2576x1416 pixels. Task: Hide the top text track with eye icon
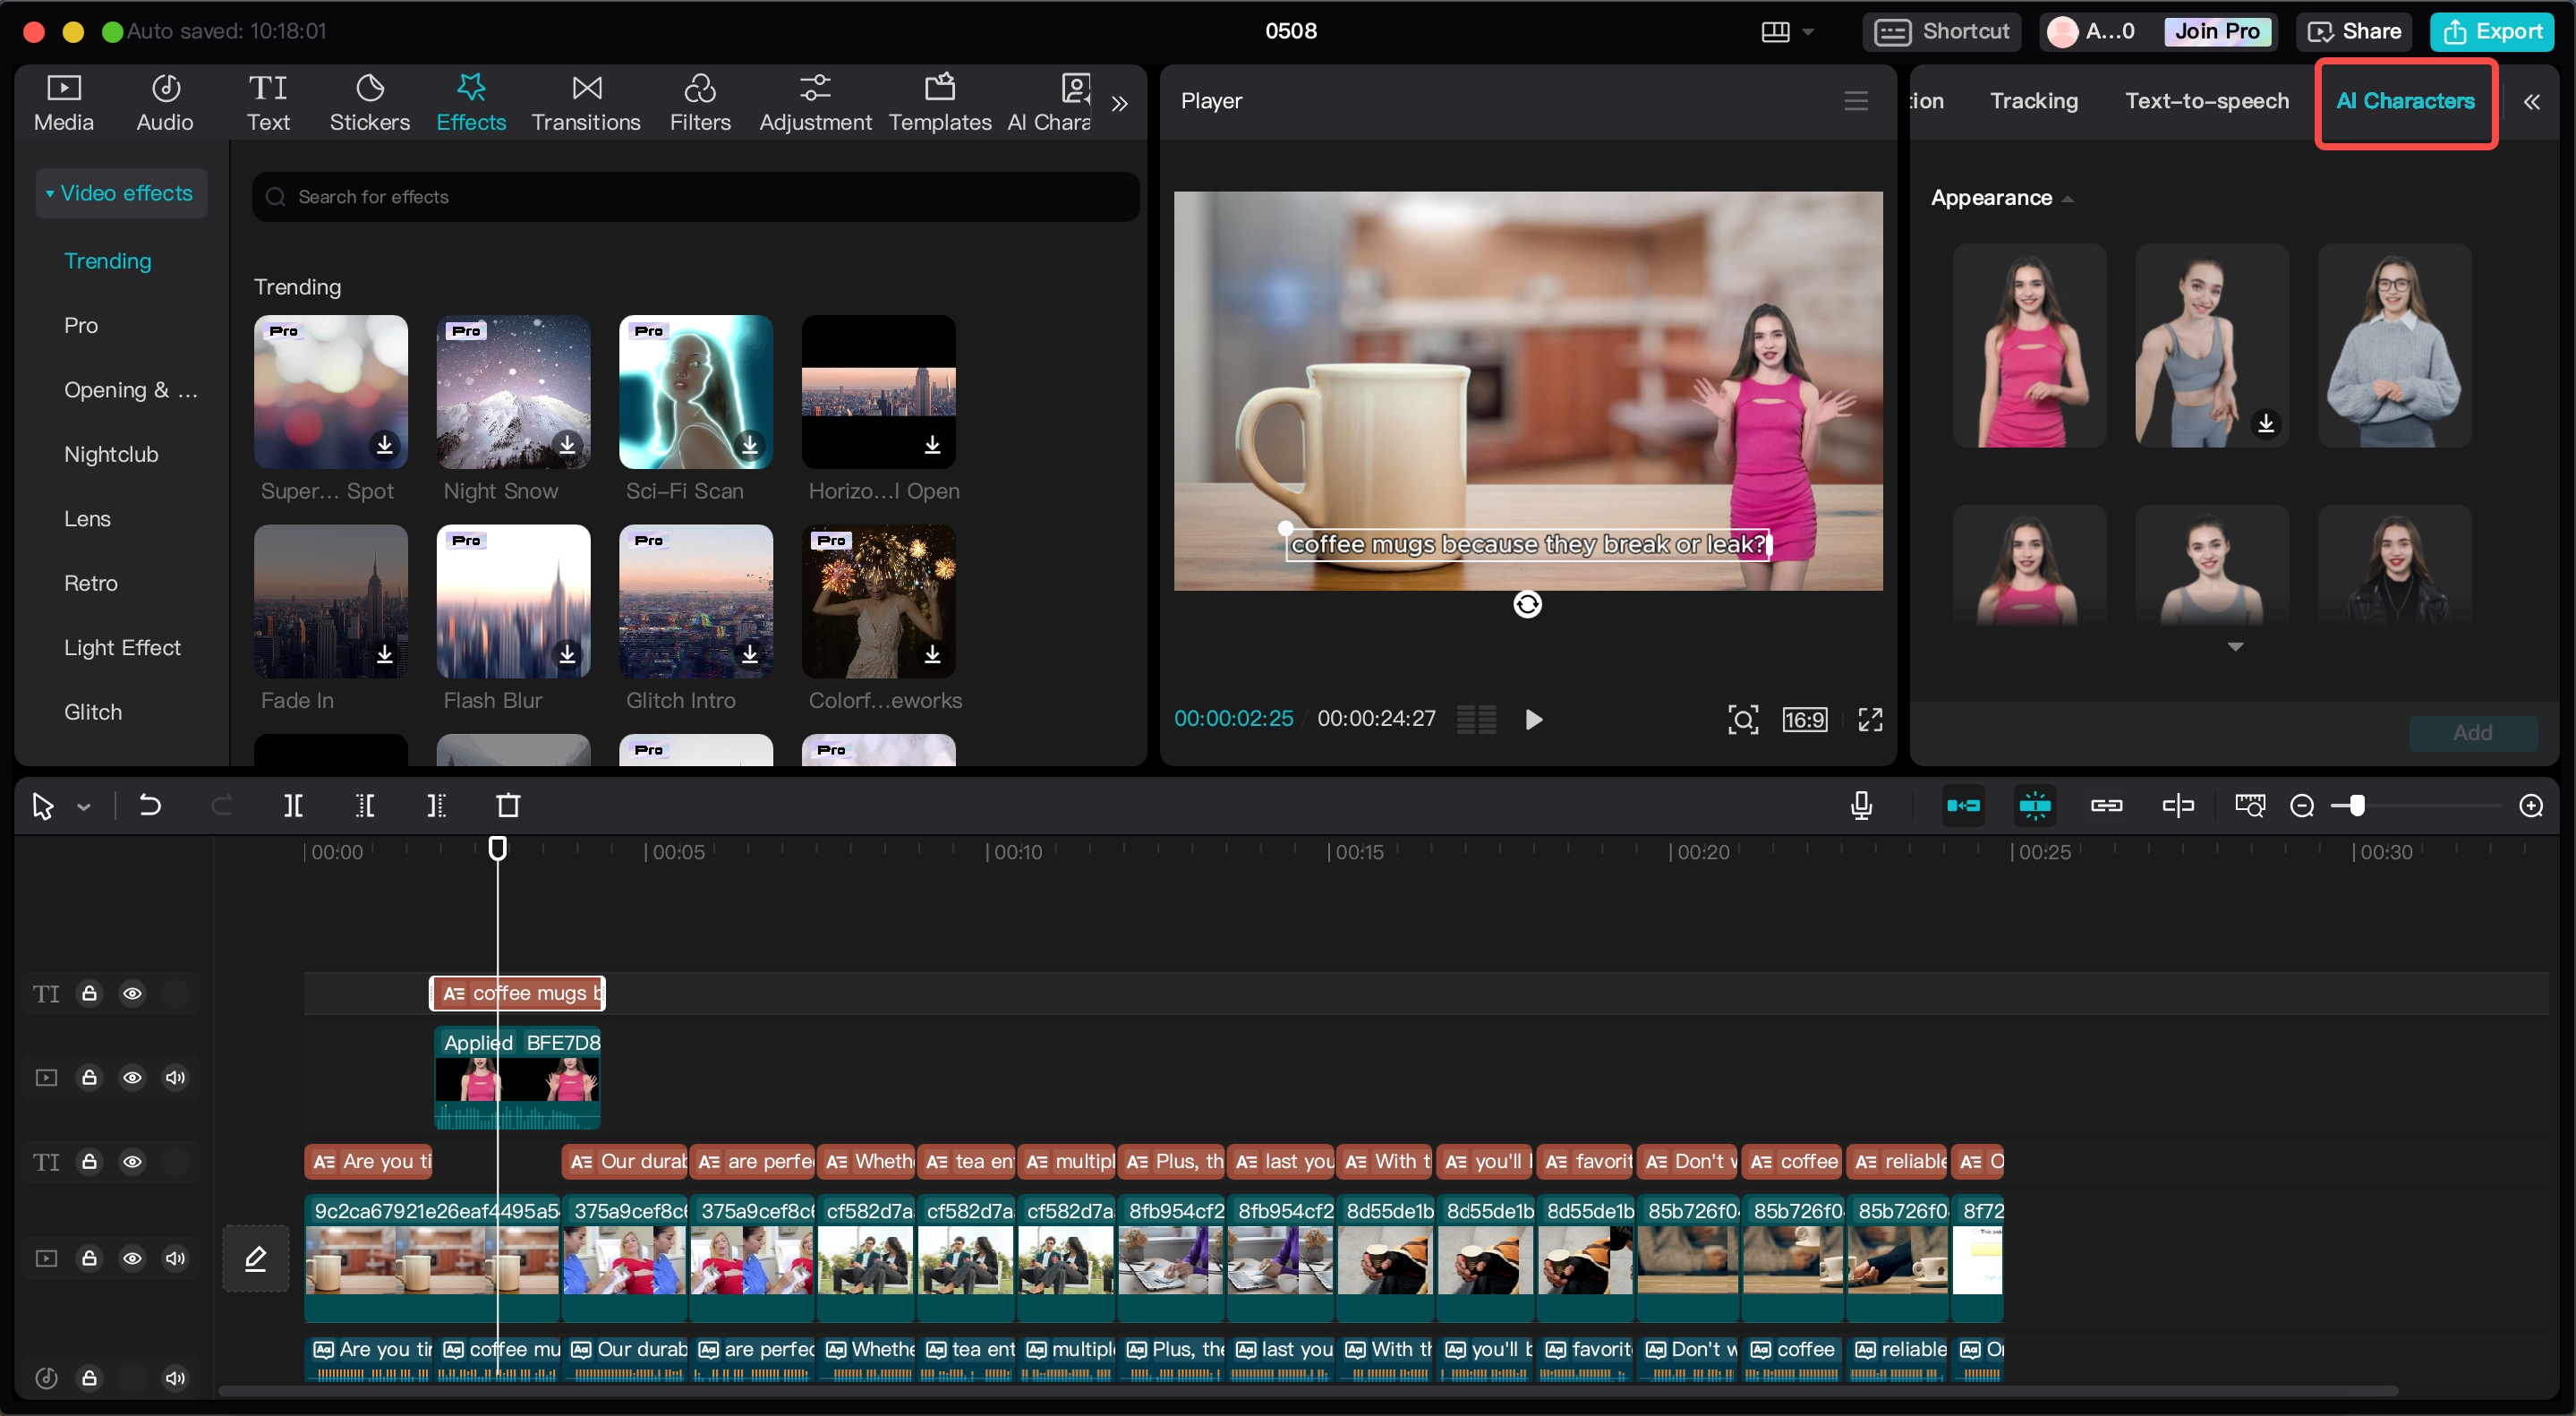[x=132, y=994]
